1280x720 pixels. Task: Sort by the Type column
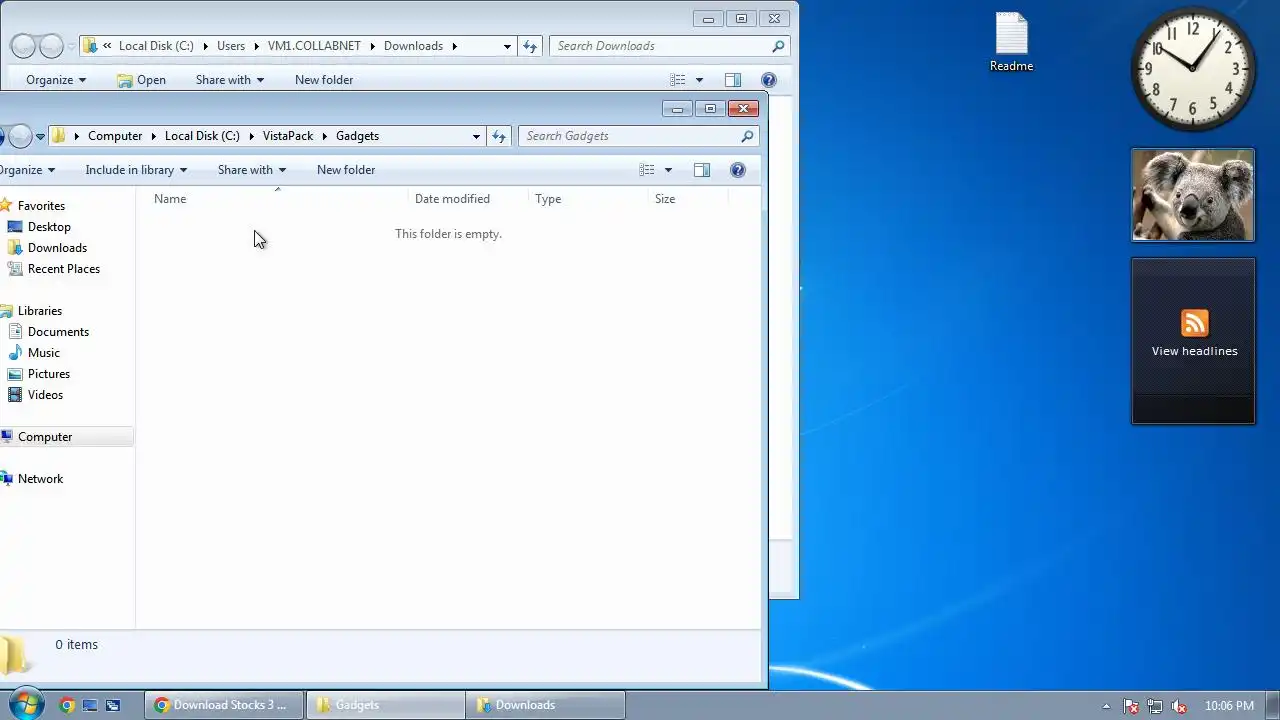(588, 199)
